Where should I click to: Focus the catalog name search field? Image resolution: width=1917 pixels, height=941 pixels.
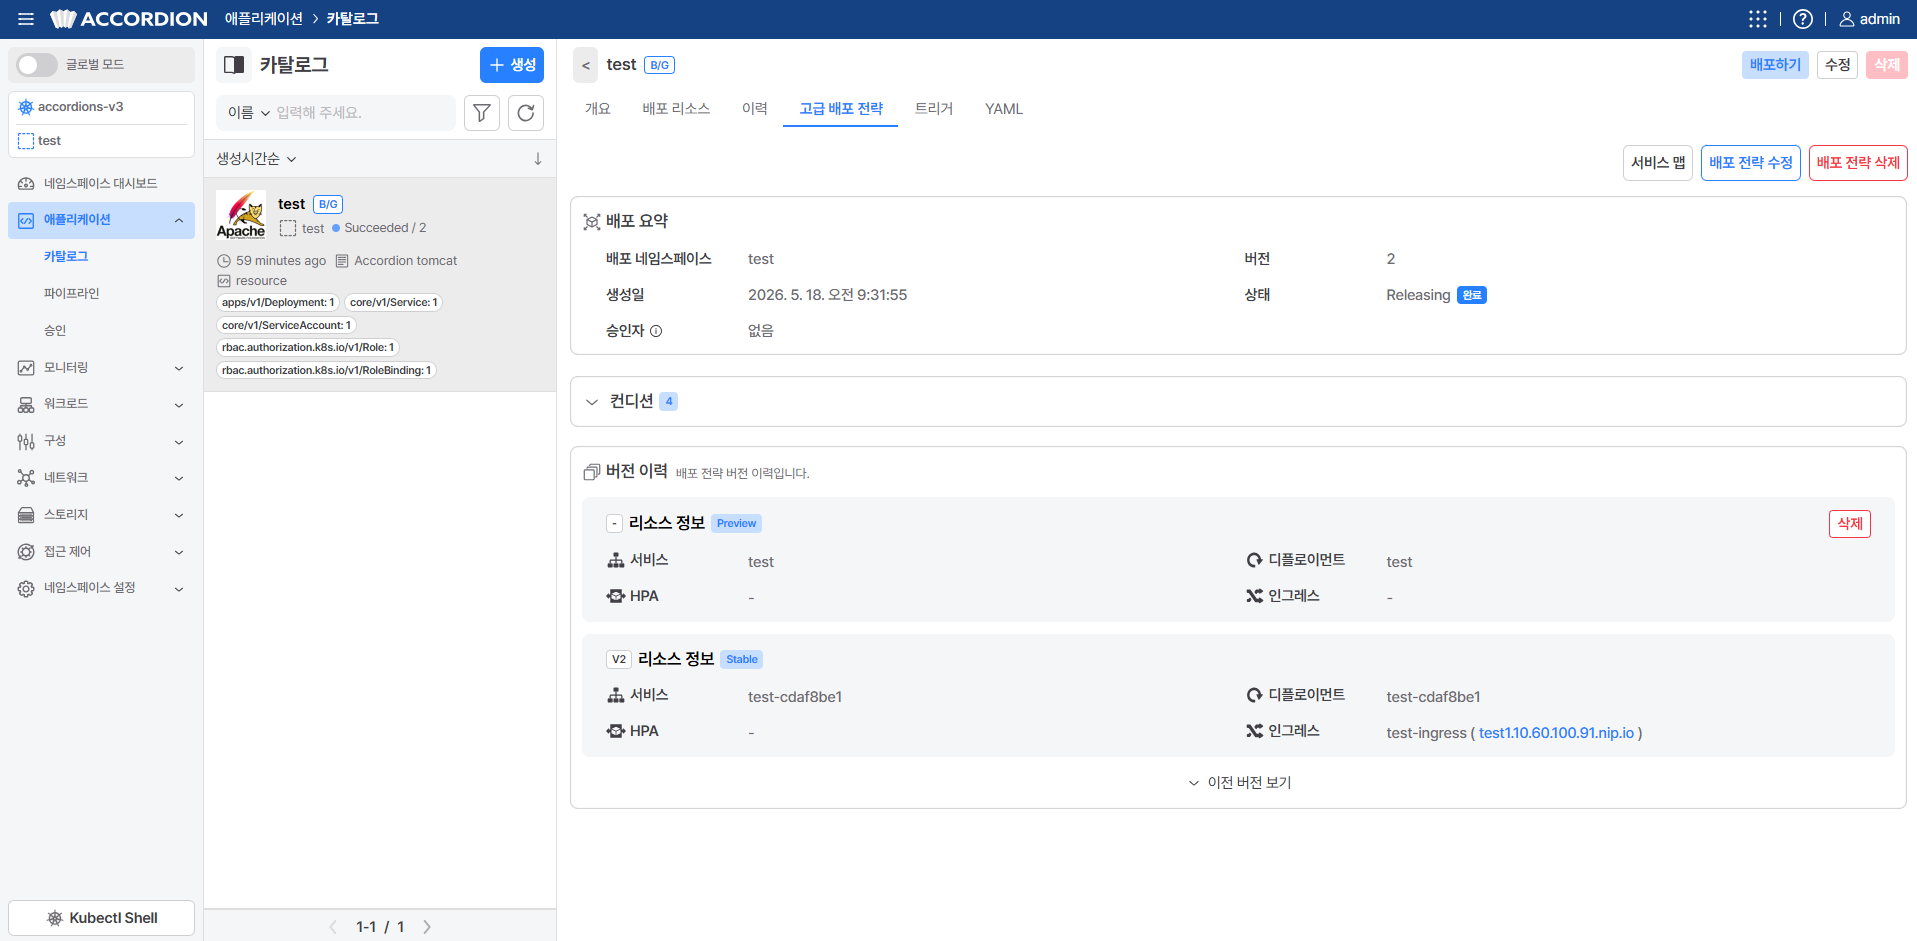[x=362, y=113]
